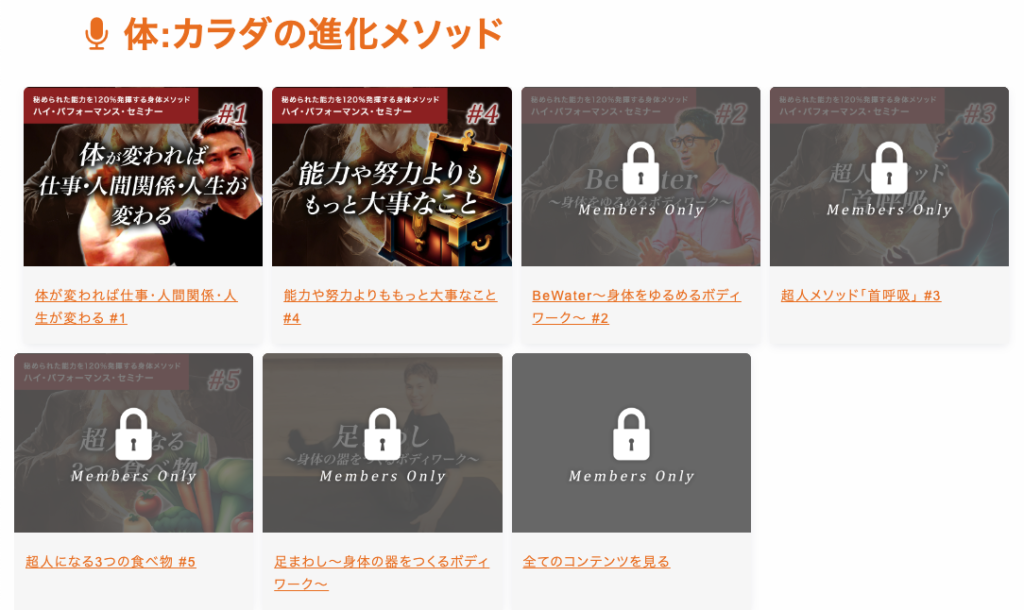The image size is (1024, 610).
Task: Open link 能力や努力よりももっと大事なこと #4
Action: tap(390, 306)
